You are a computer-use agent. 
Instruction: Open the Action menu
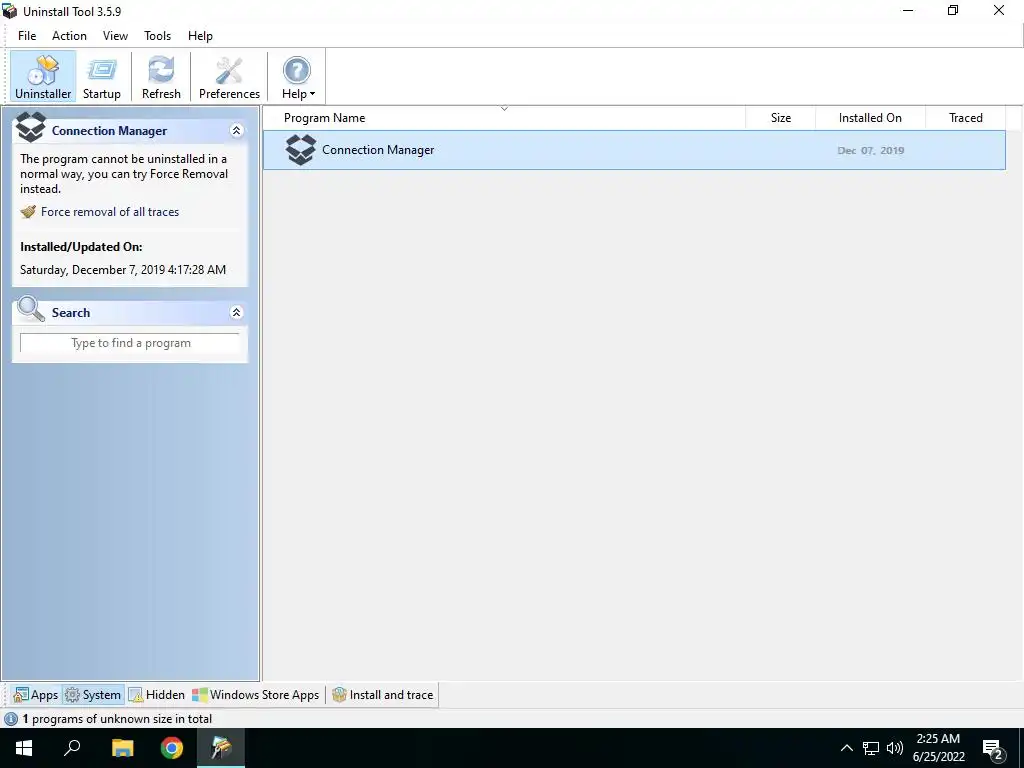[x=69, y=36]
